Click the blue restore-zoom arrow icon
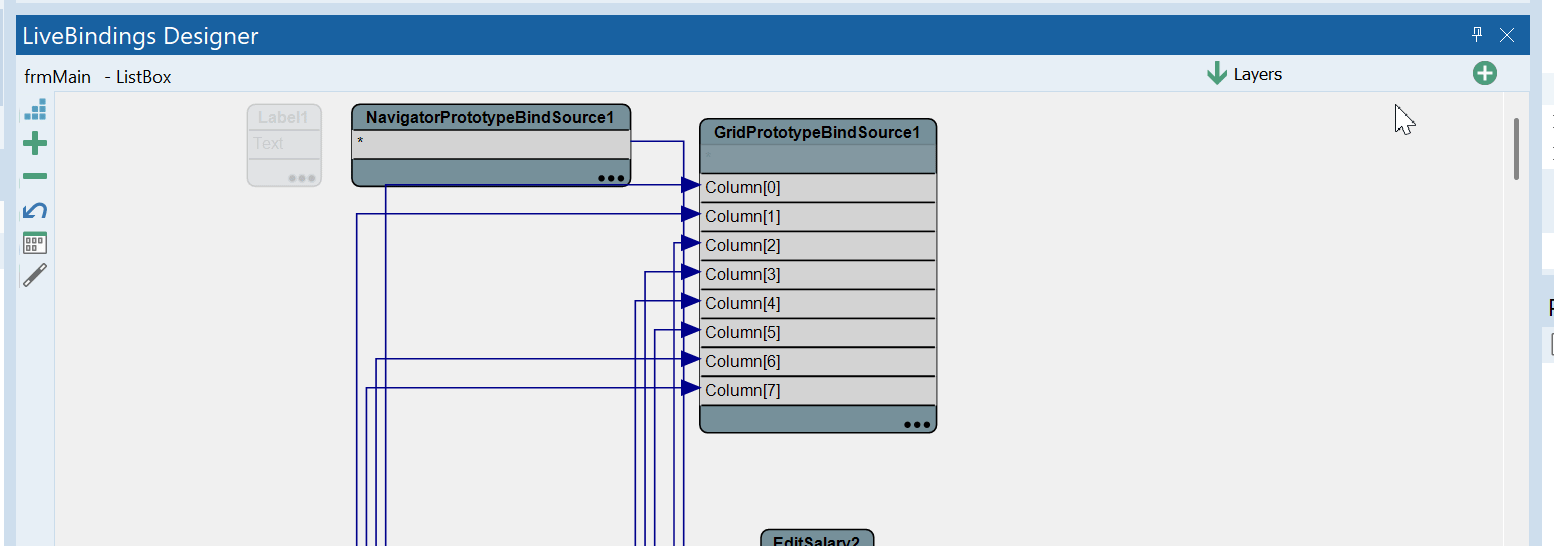 tap(35, 210)
